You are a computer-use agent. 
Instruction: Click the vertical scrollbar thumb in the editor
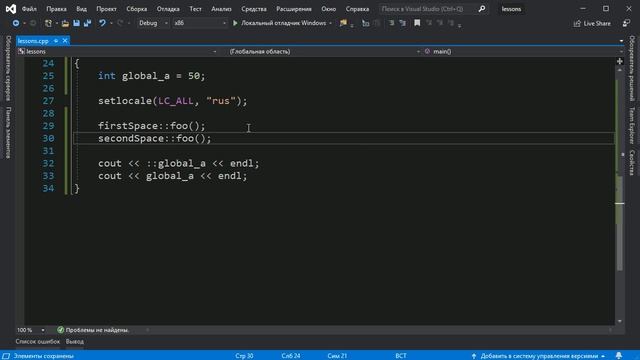click(x=620, y=222)
